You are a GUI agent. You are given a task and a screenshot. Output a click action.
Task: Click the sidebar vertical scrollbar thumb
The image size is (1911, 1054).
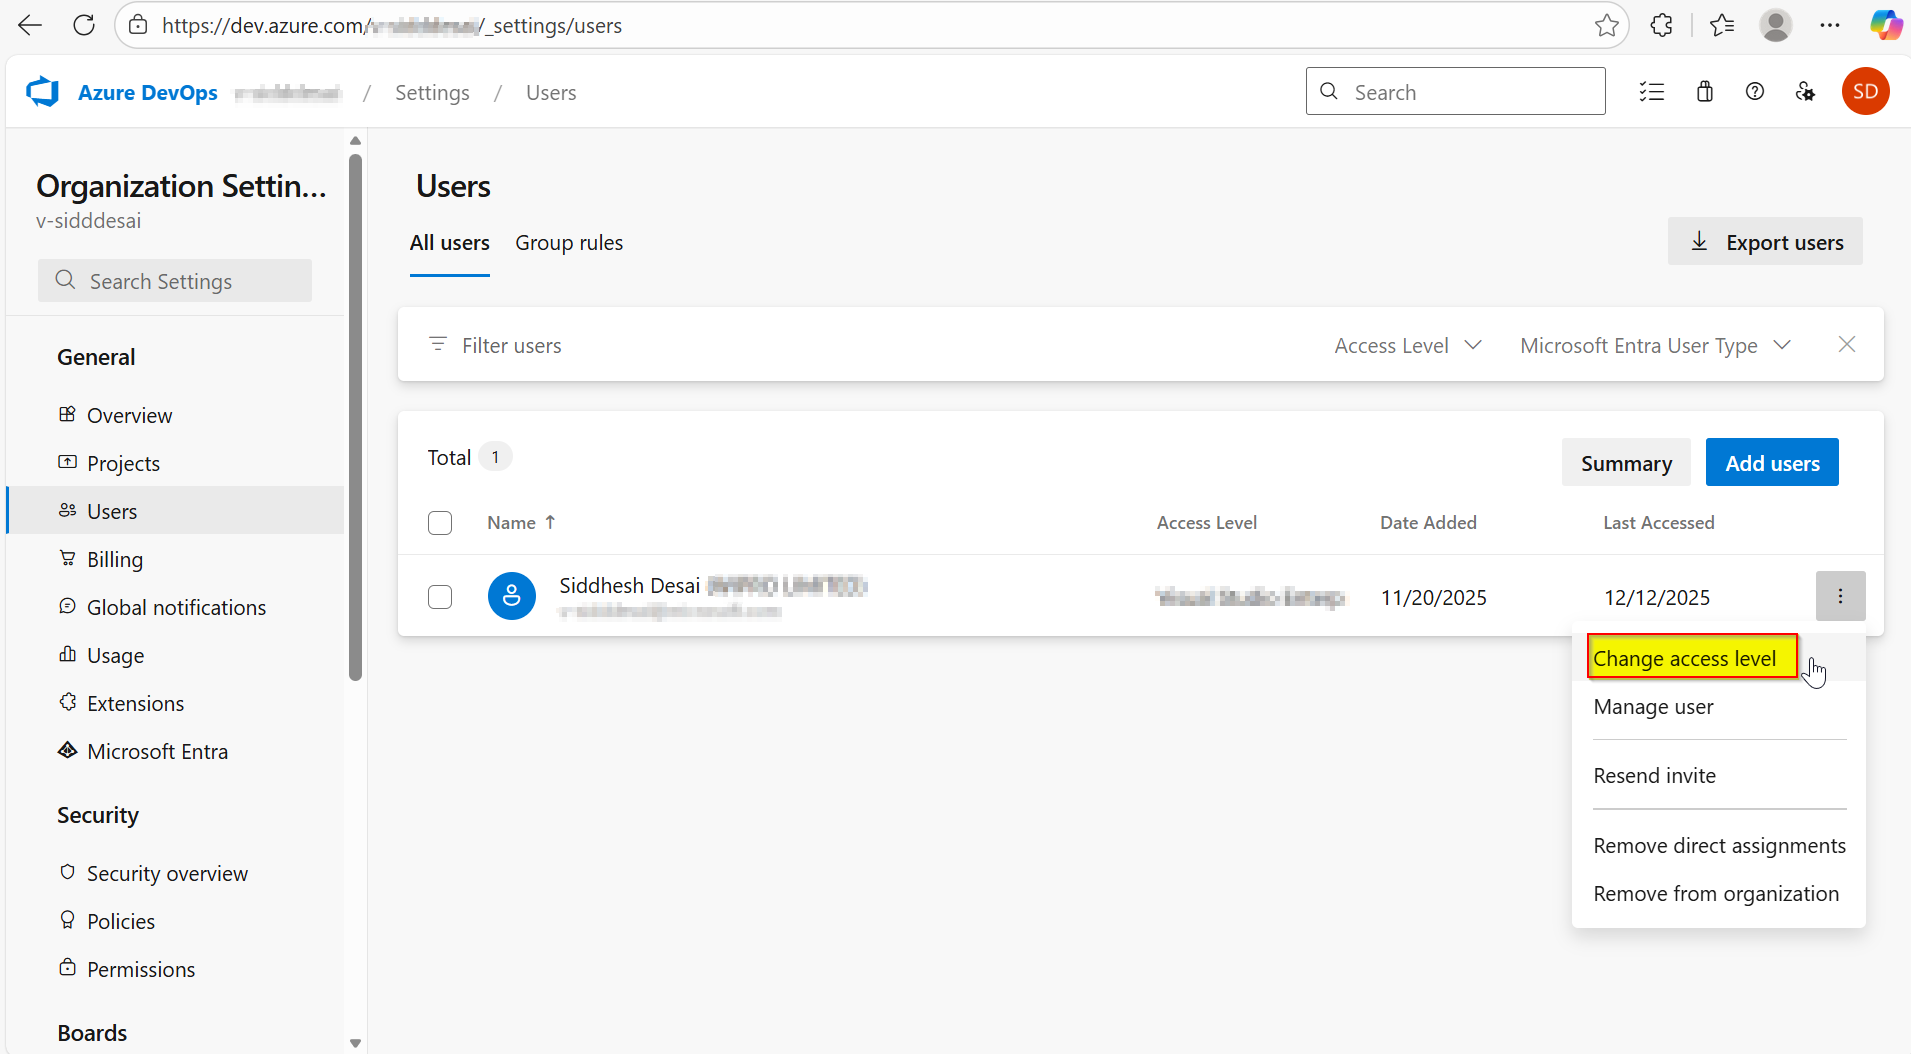pyautogui.click(x=355, y=416)
